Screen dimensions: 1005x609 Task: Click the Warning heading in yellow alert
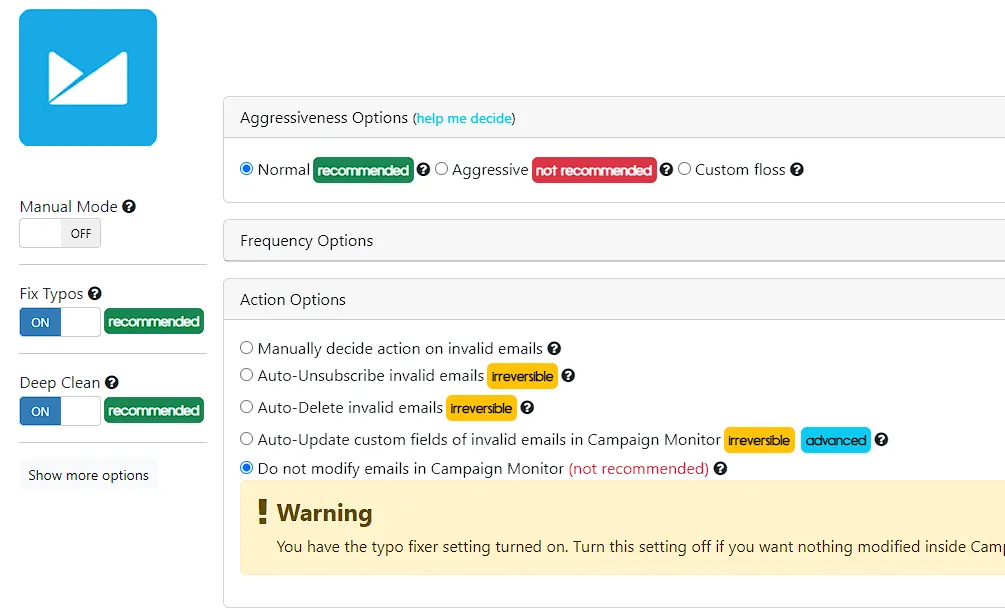click(324, 513)
